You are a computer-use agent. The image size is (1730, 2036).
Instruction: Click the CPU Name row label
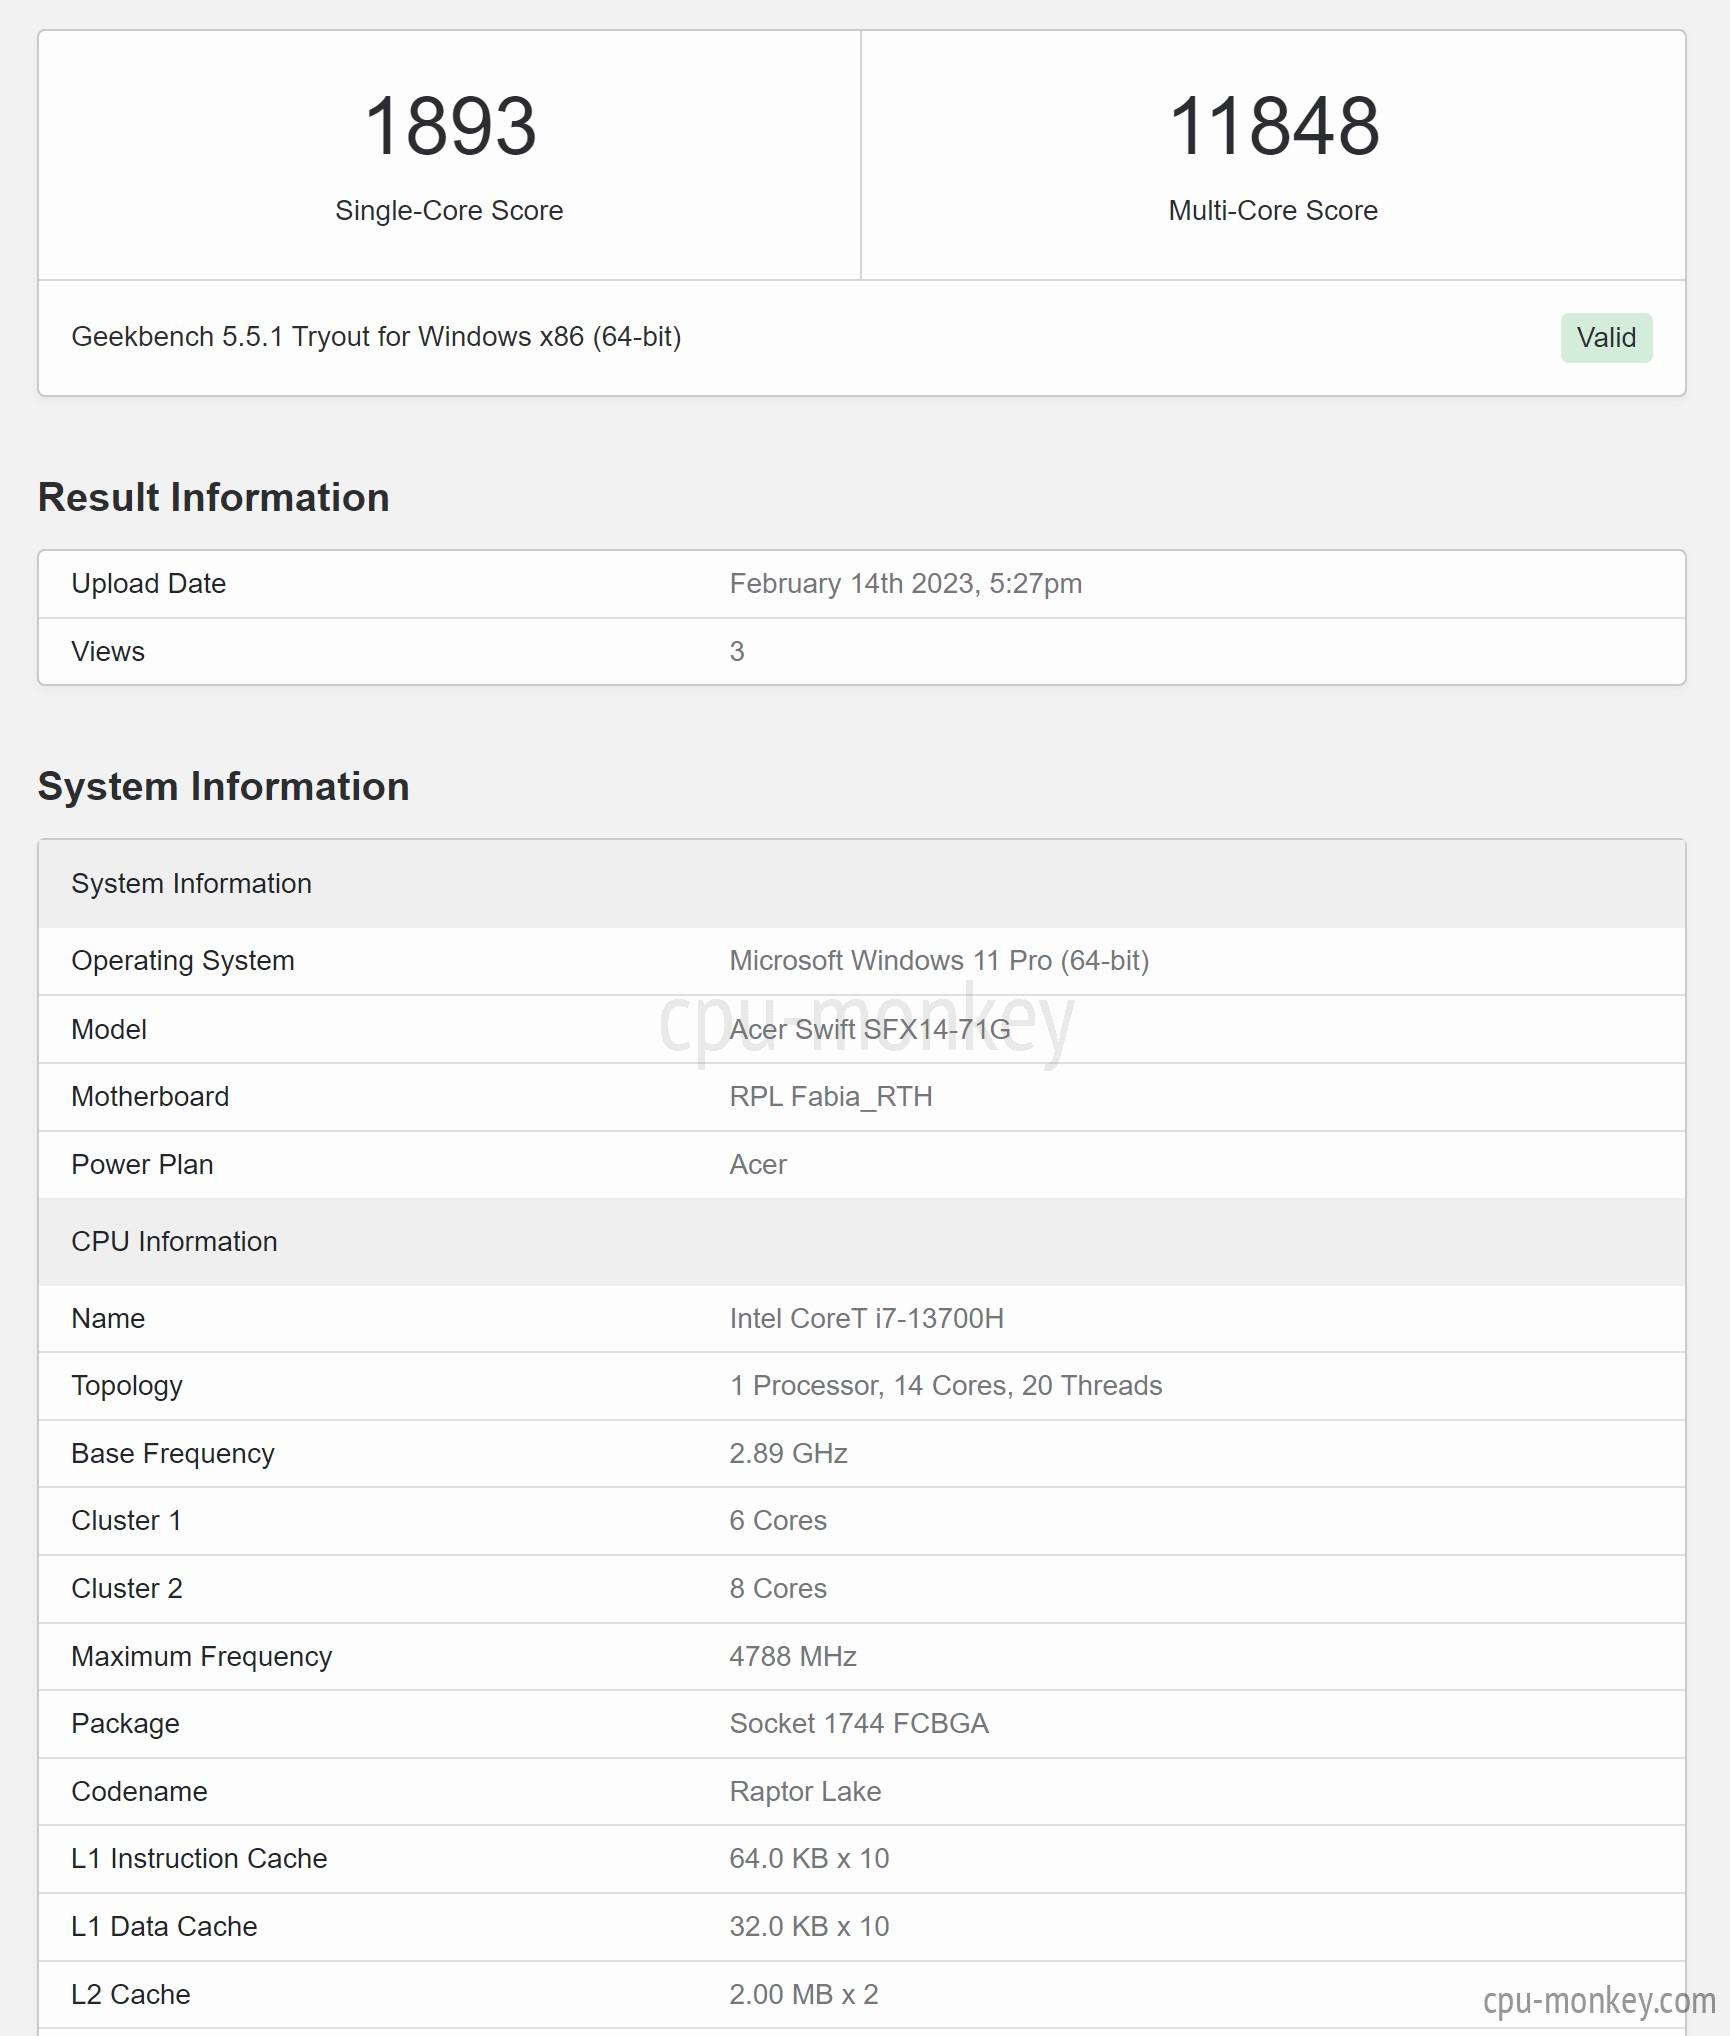coord(108,1319)
